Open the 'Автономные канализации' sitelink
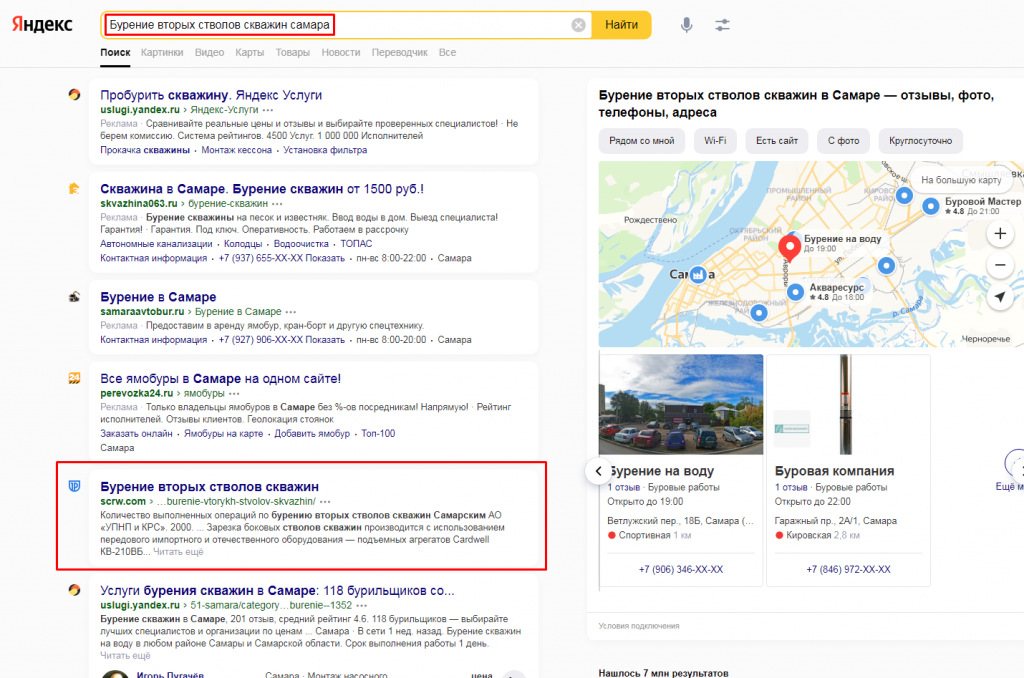Screen dimensions: 1024x678 tap(156, 244)
